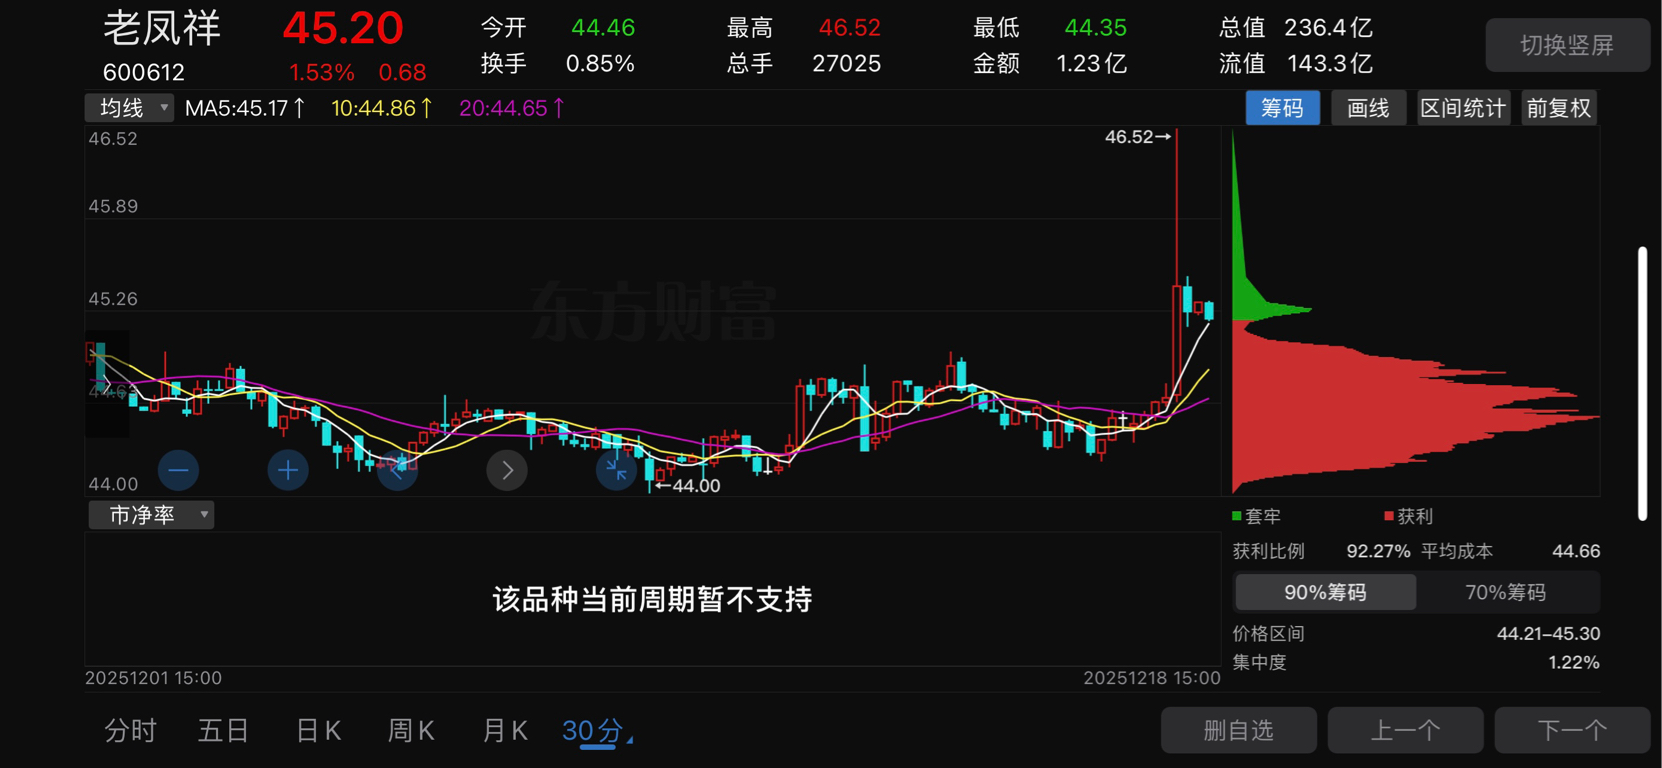Click the stock name 老凤祥

click(x=162, y=29)
